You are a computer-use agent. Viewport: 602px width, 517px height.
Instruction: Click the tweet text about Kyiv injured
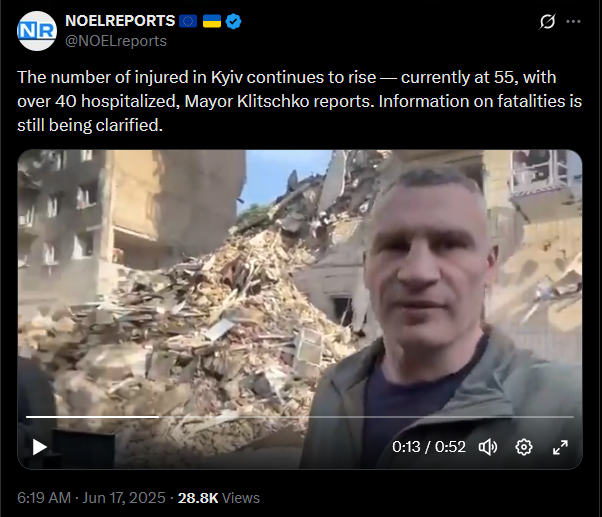click(299, 101)
